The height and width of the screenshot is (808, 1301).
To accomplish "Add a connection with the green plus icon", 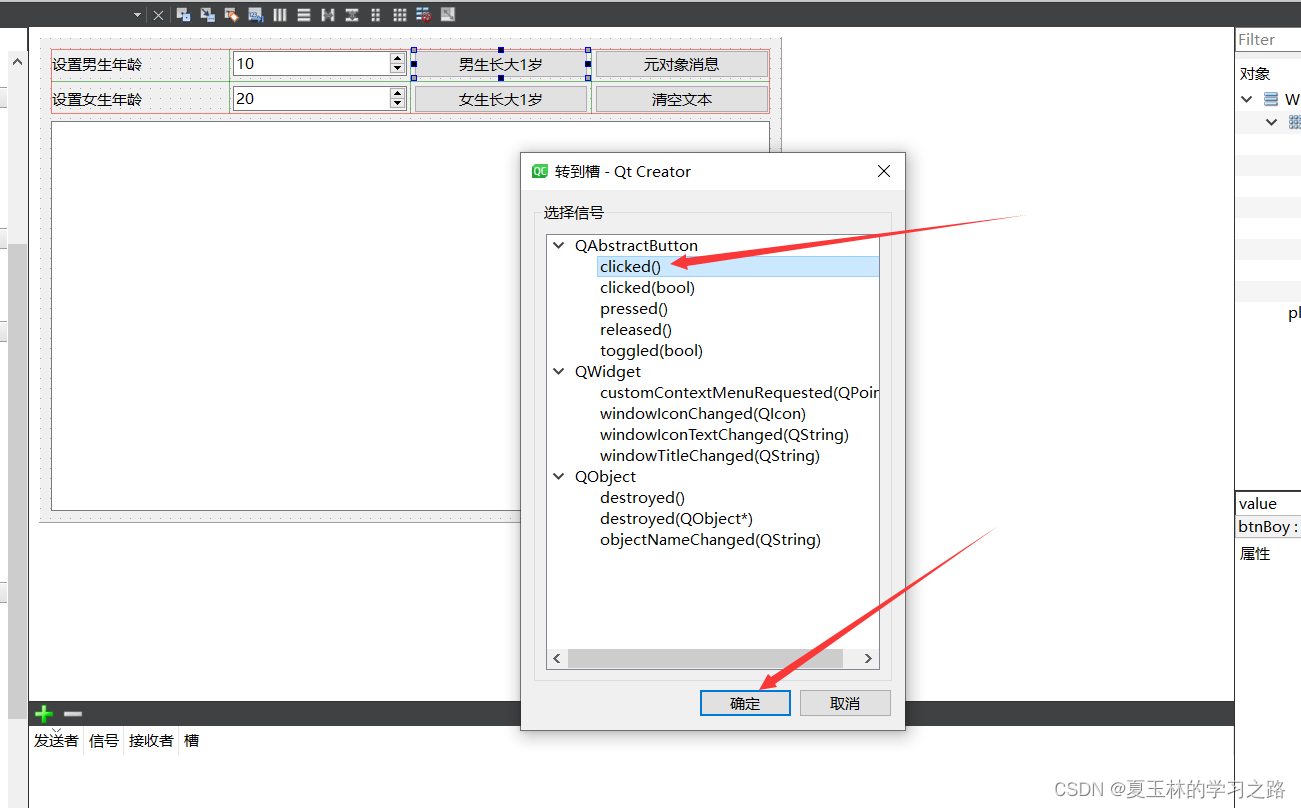I will pyautogui.click(x=44, y=714).
